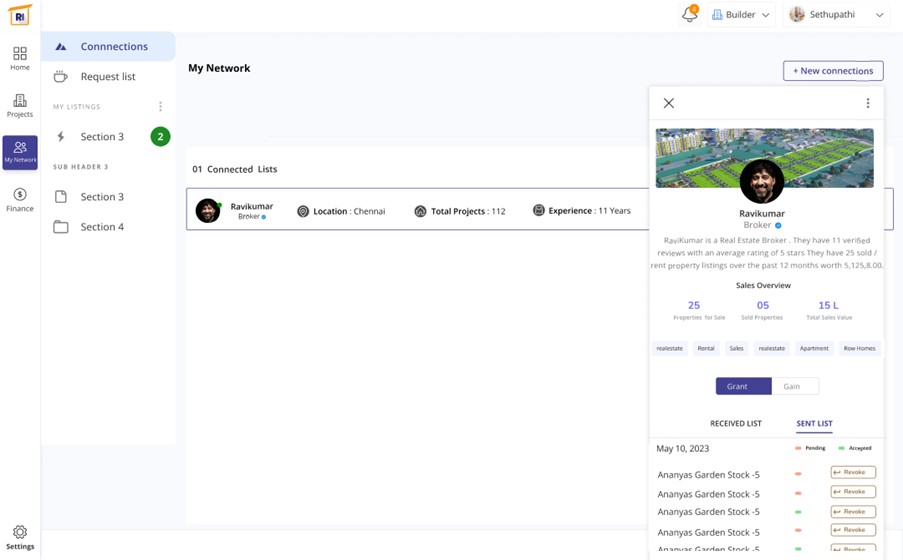This screenshot has height=560, width=903.
Task: Close the Ravikumar profile panel
Action: coord(669,103)
